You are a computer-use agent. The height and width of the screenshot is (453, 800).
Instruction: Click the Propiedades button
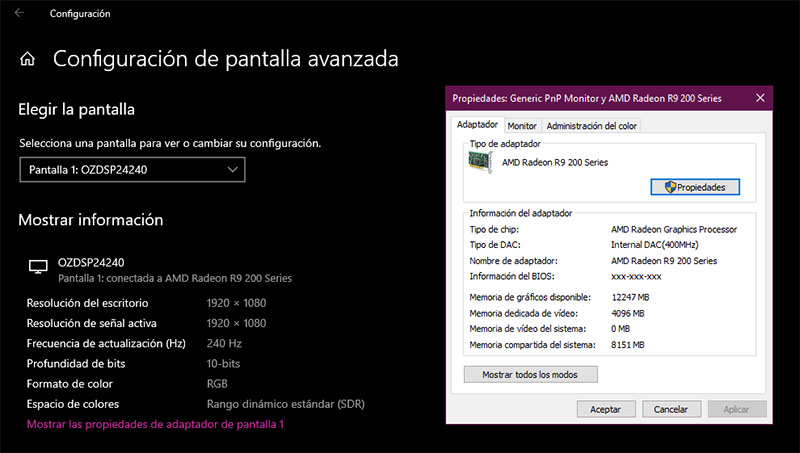pyautogui.click(x=695, y=187)
